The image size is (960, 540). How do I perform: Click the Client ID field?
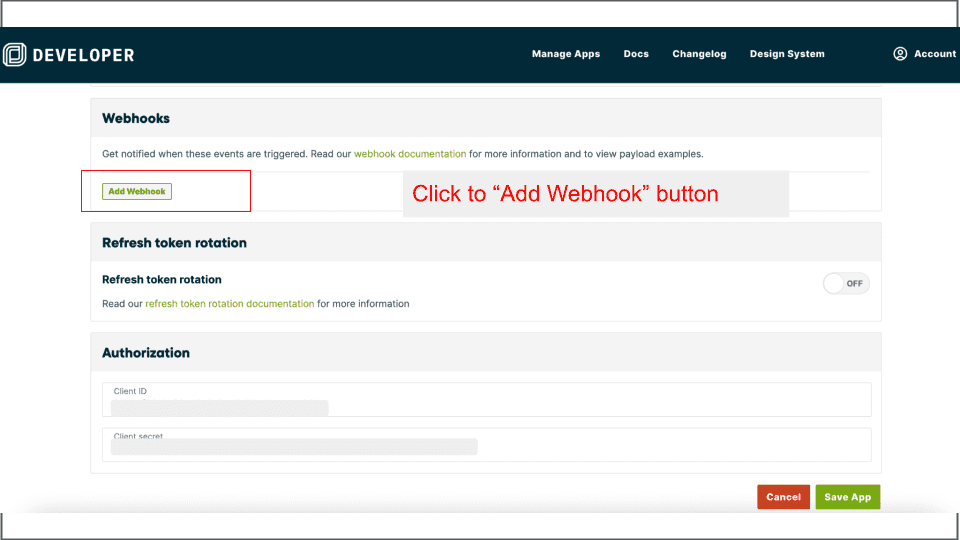pyautogui.click(x=486, y=399)
